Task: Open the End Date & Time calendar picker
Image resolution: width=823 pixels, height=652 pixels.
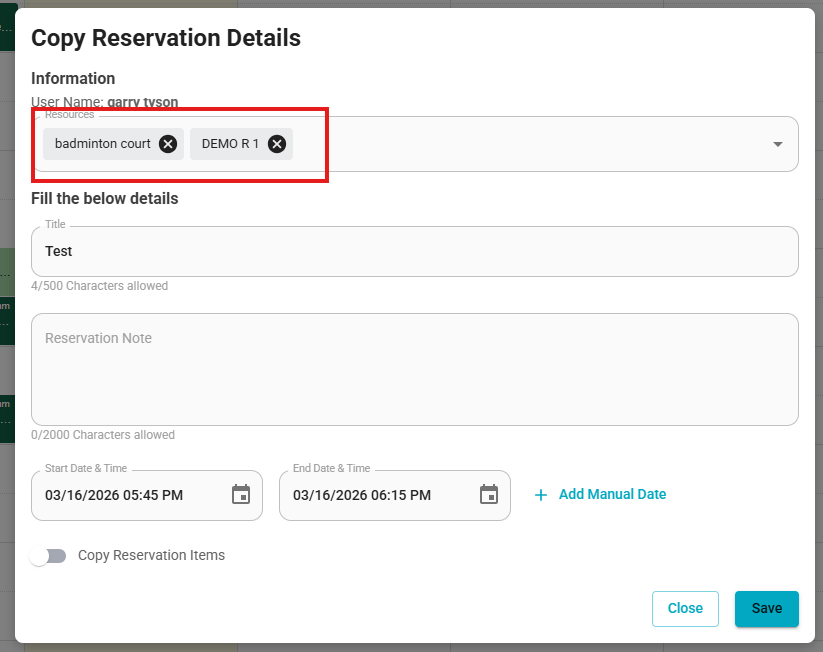Action: 489,495
